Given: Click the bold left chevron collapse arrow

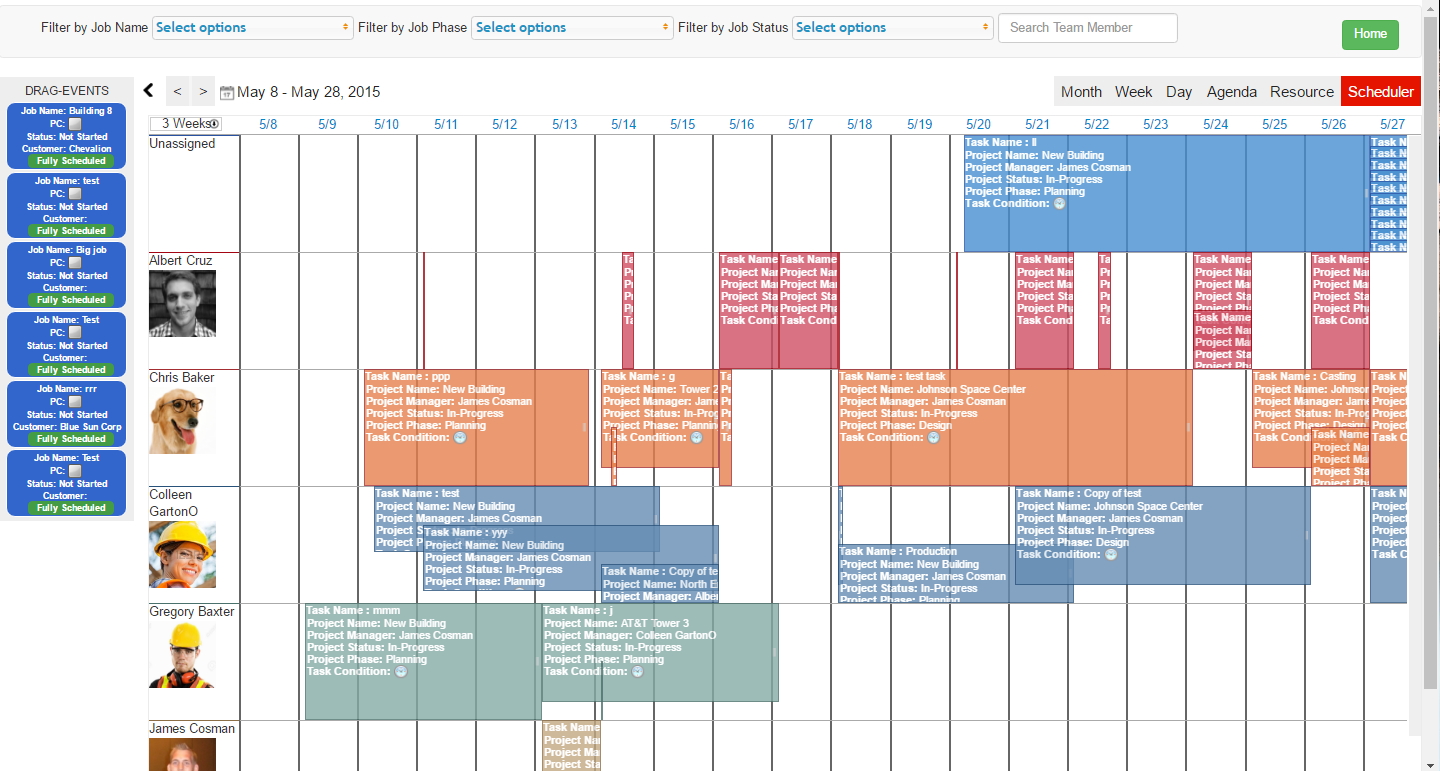Looking at the screenshot, I should click(x=149, y=91).
